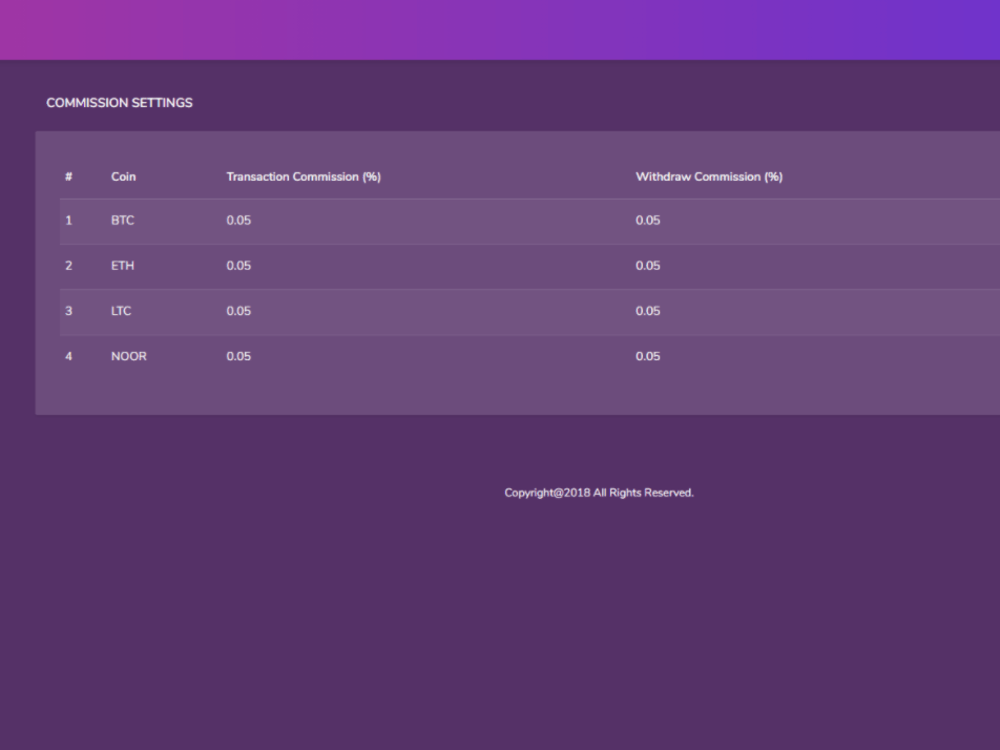Click the row number 2 cell
This screenshot has height=750, width=1000.
click(69, 265)
